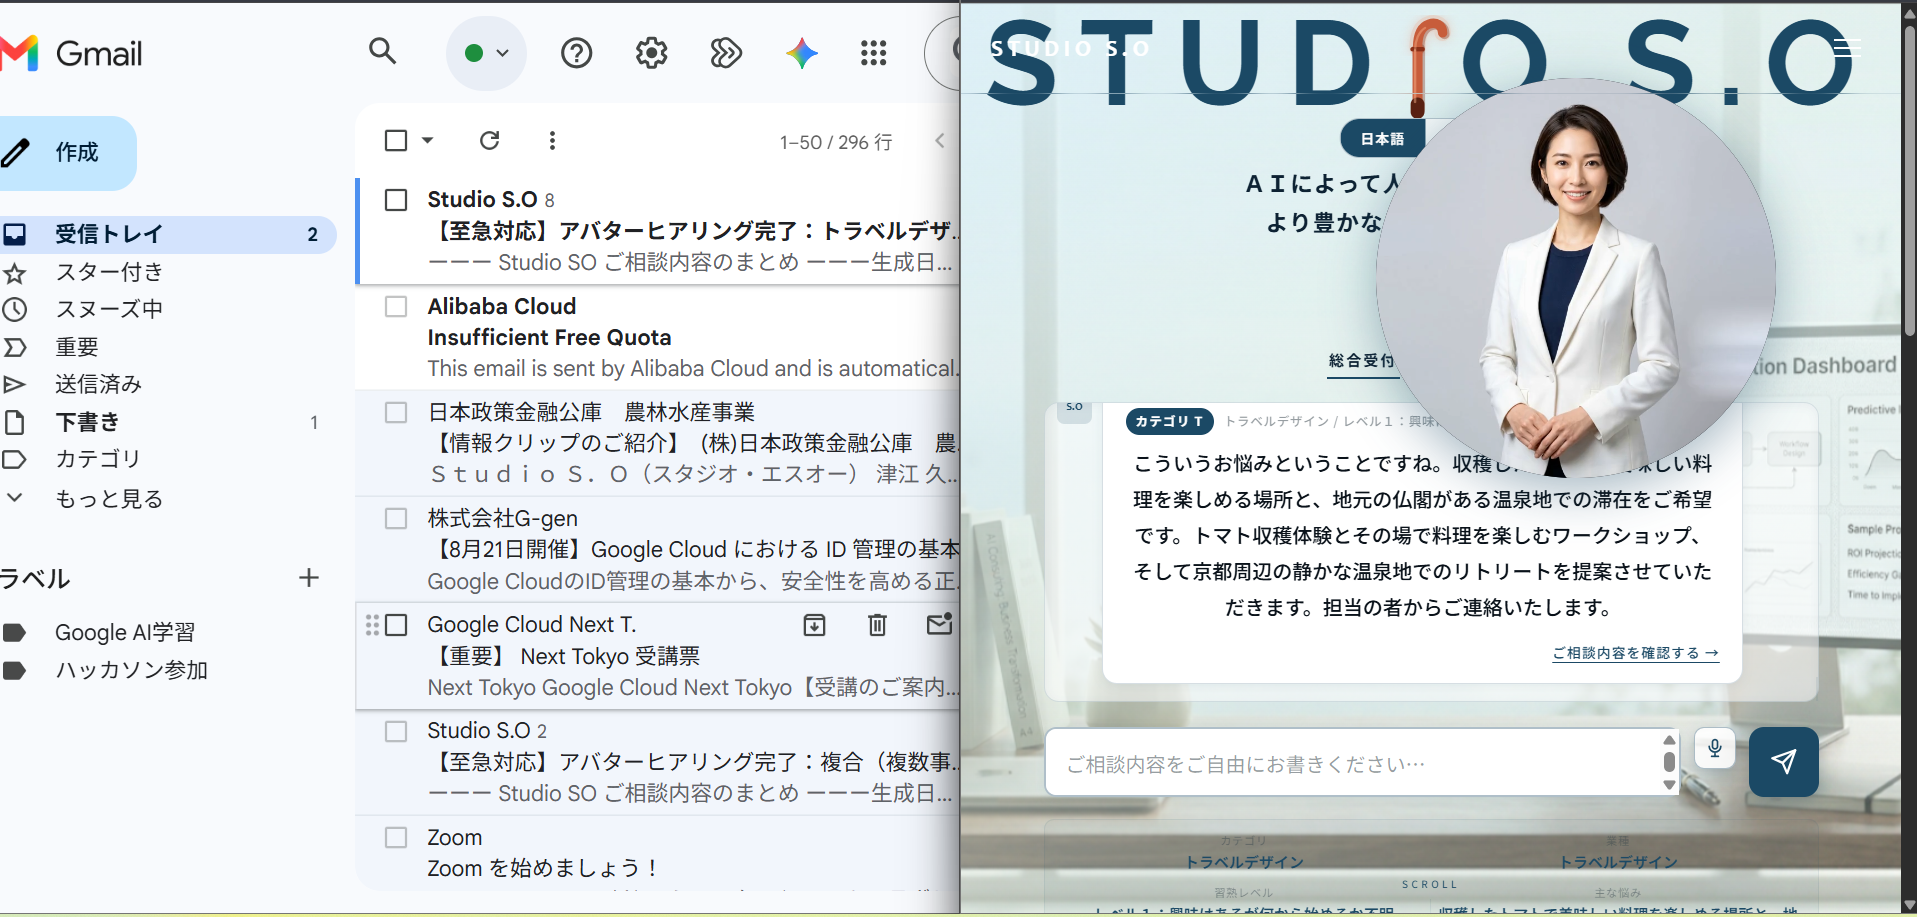Image resolution: width=1917 pixels, height=917 pixels.
Task: Click the left トラベルデザイン category link at bottom
Action: [1244, 862]
